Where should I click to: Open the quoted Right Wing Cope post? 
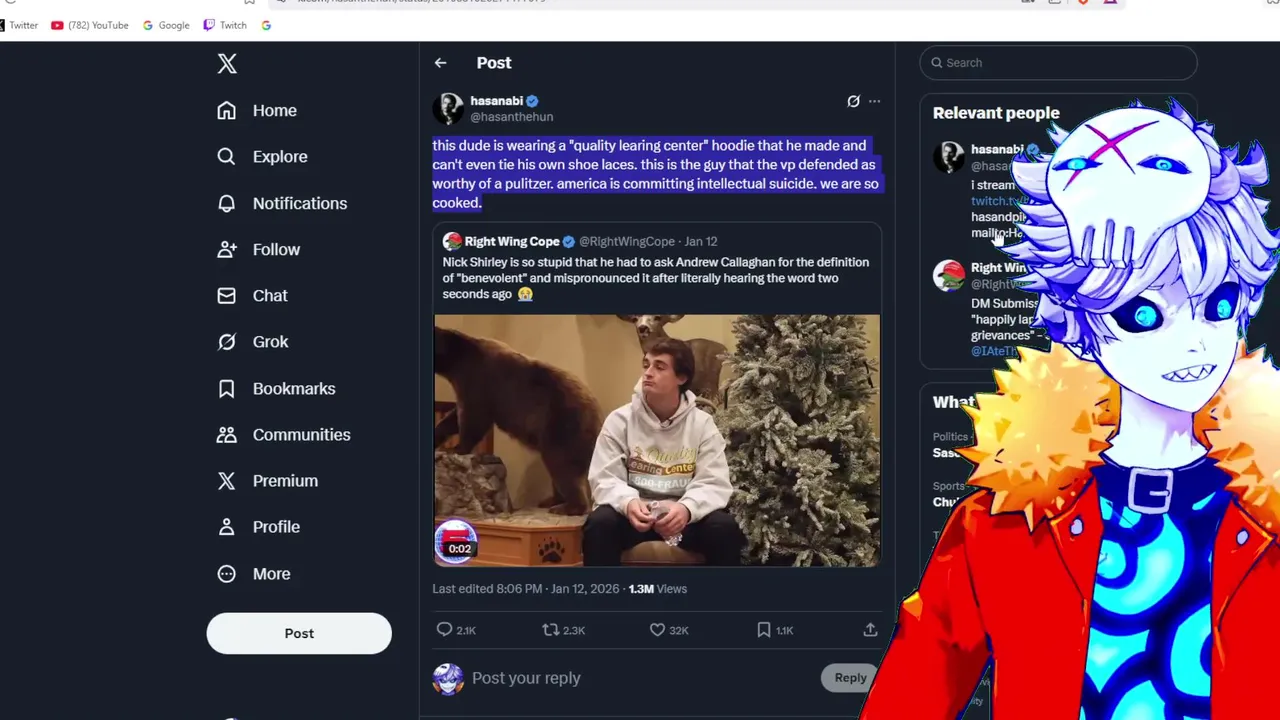click(656, 397)
